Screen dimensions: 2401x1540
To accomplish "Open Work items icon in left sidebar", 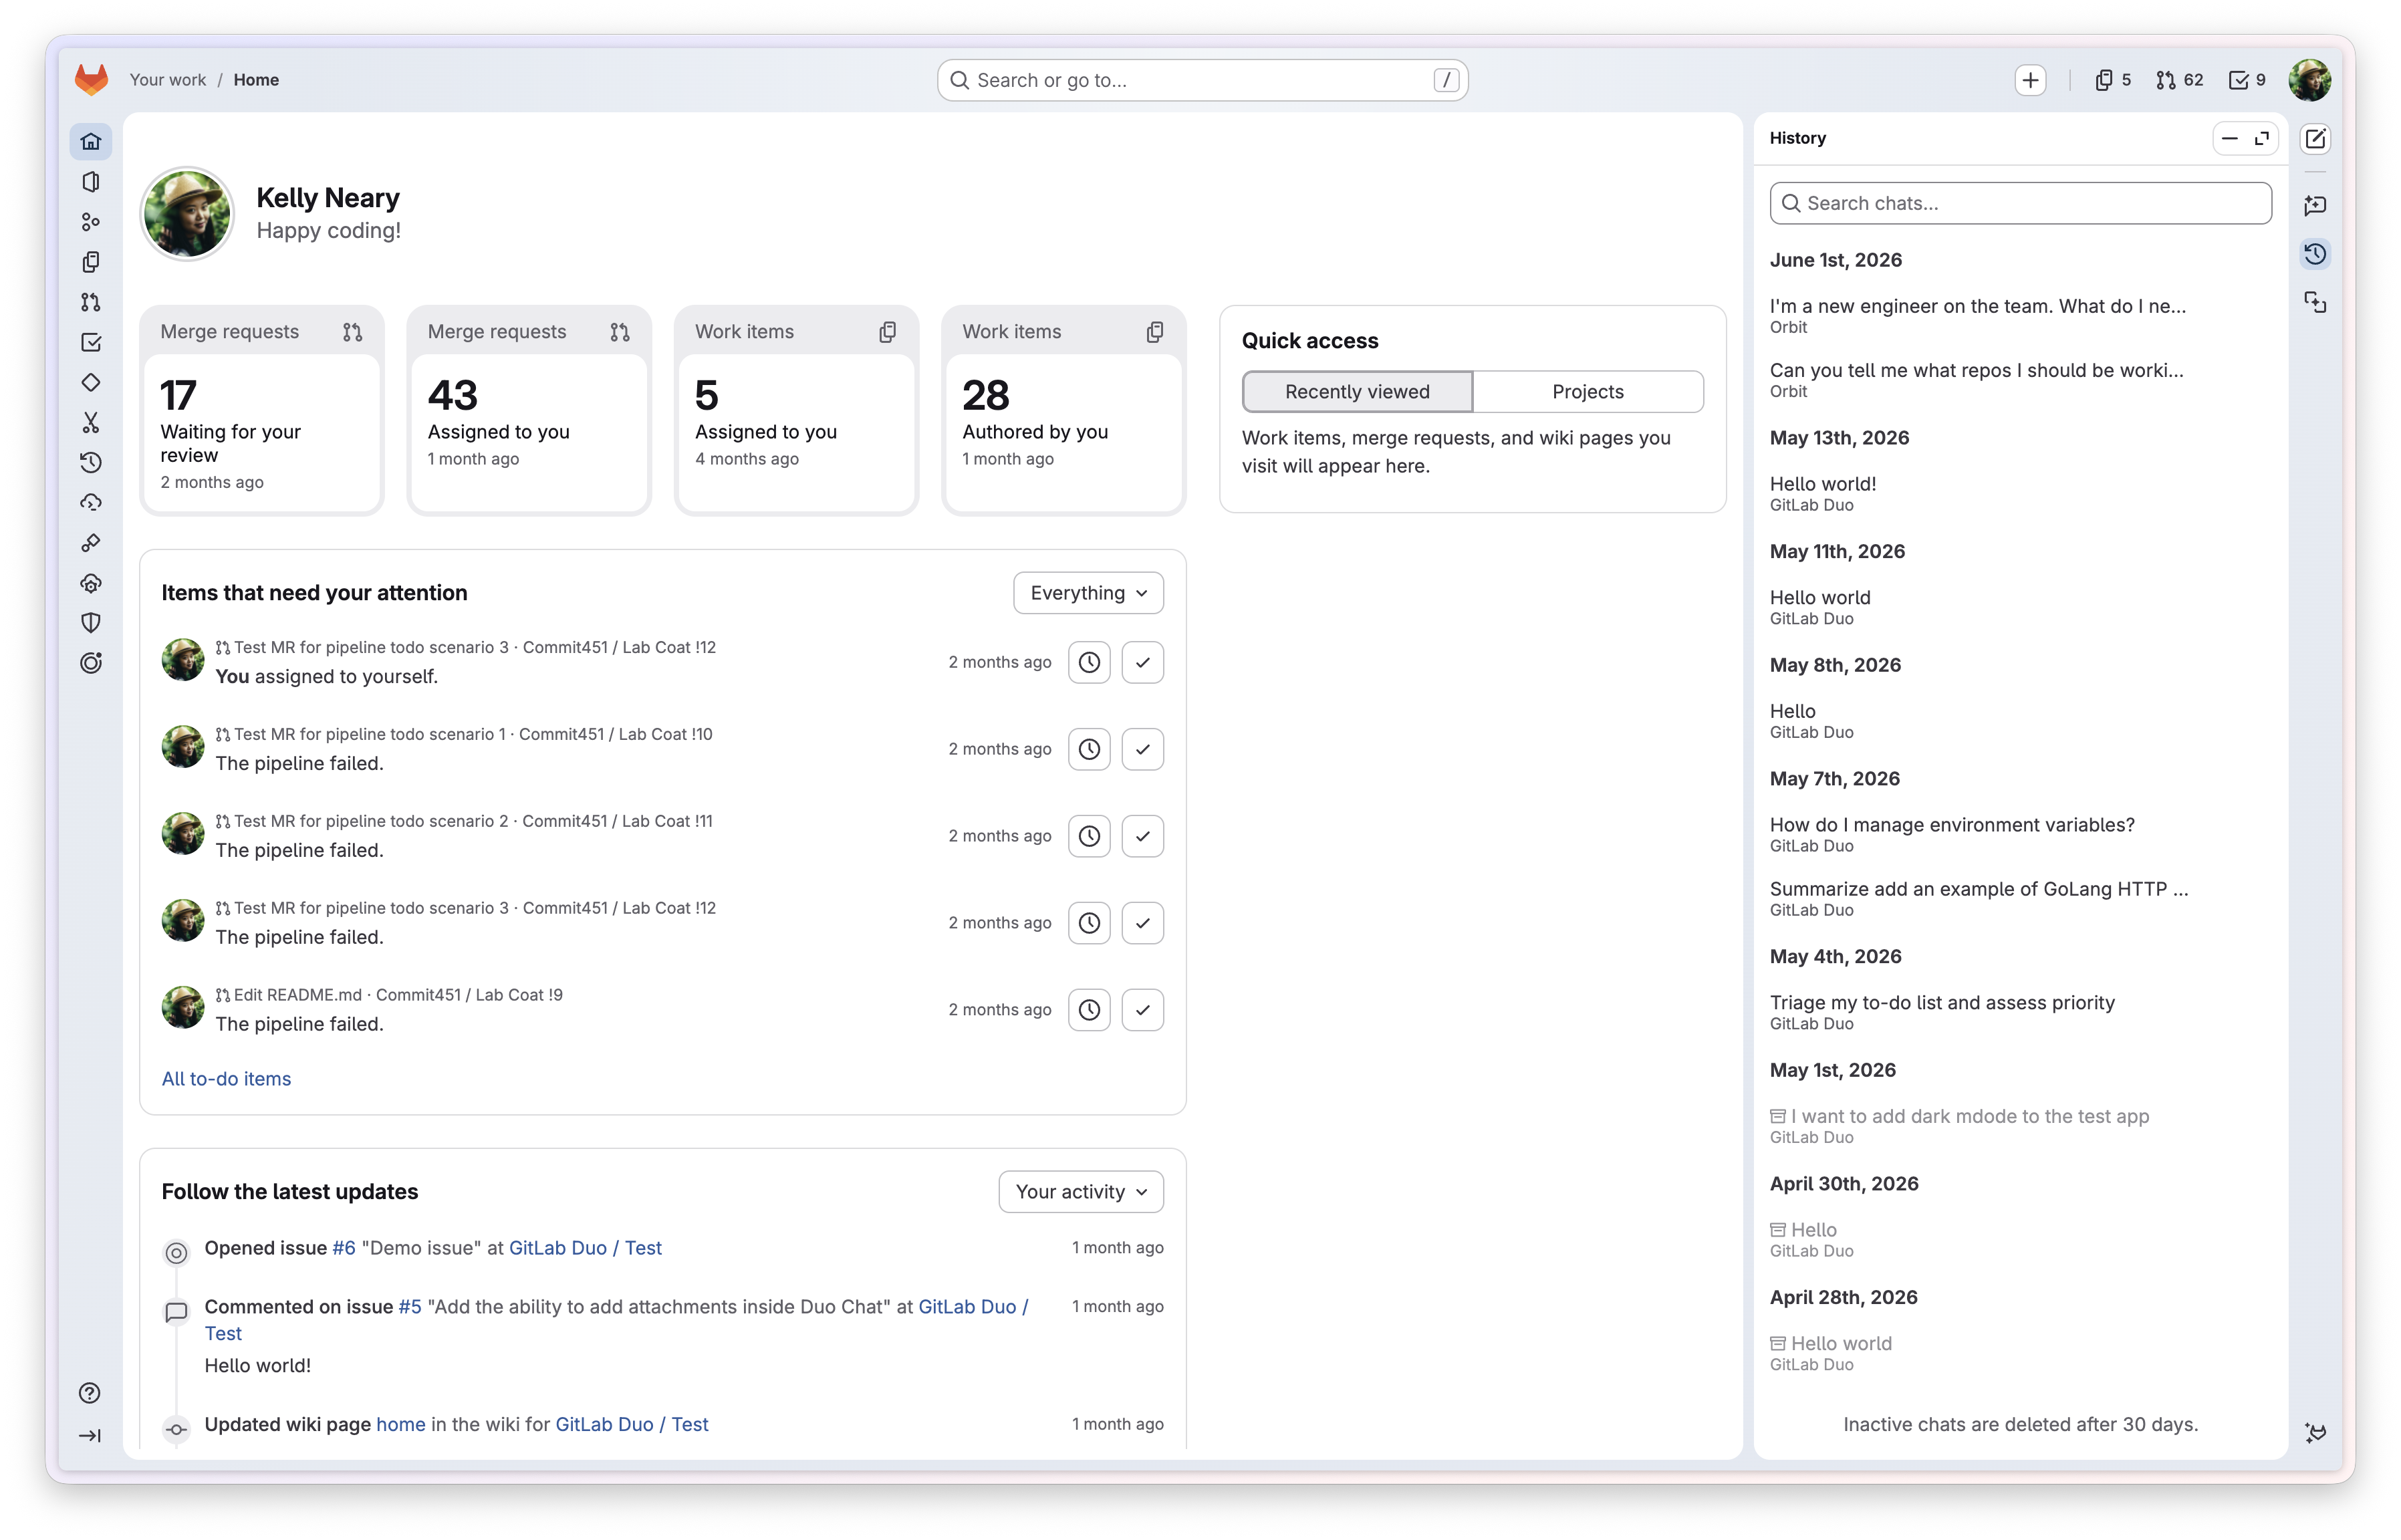I will [x=91, y=262].
